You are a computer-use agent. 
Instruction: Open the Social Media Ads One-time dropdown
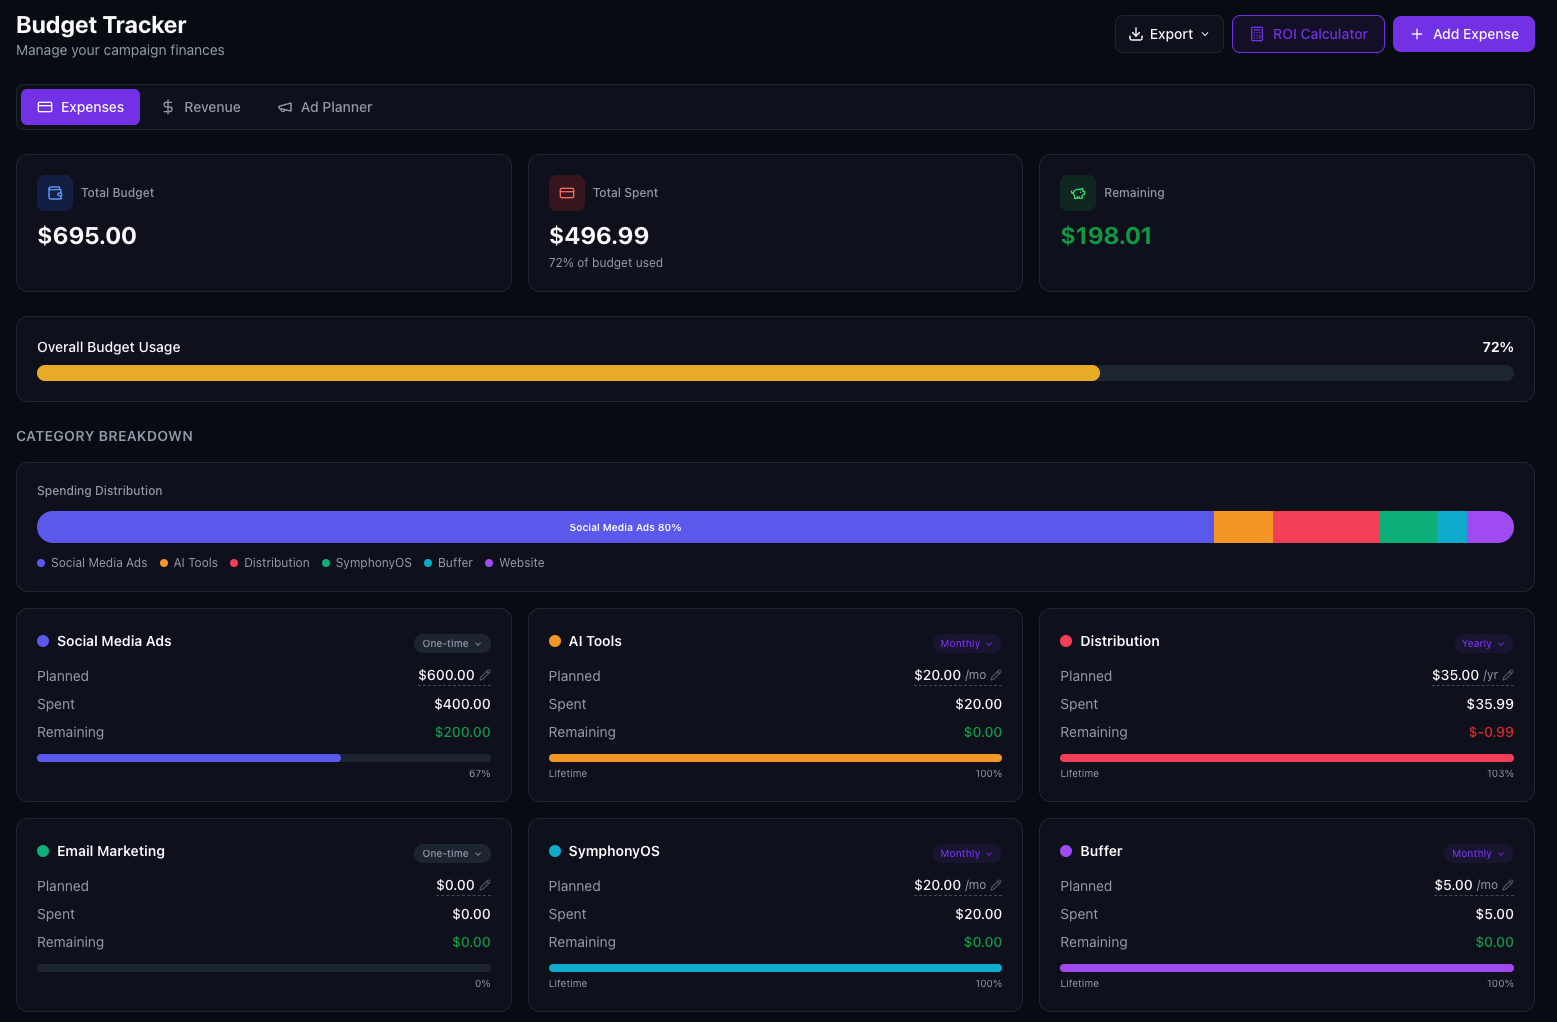pos(452,643)
